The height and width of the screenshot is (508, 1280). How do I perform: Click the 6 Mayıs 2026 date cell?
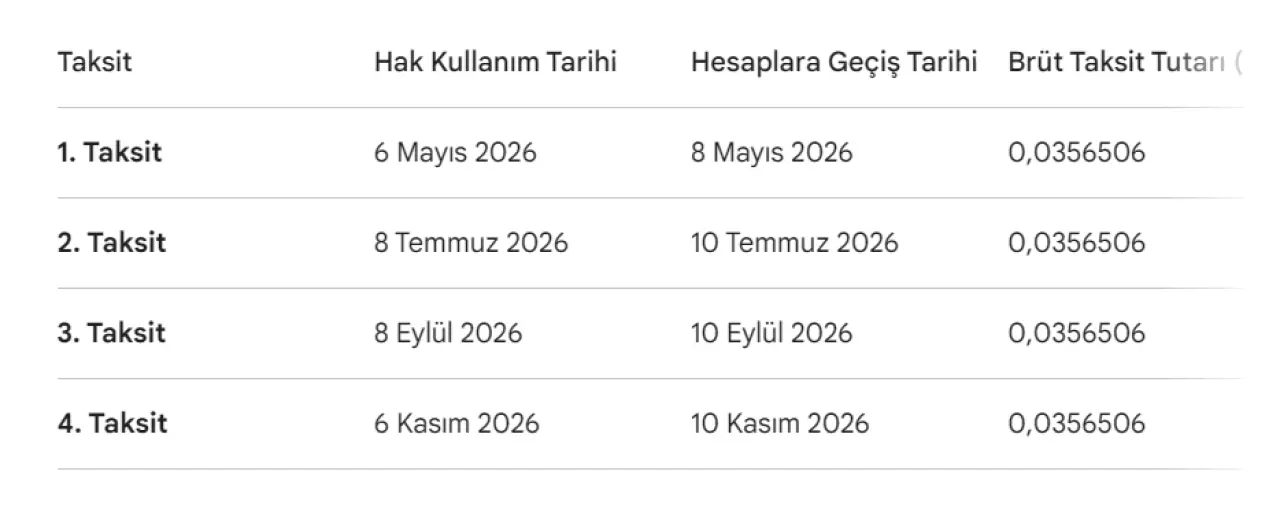(455, 153)
